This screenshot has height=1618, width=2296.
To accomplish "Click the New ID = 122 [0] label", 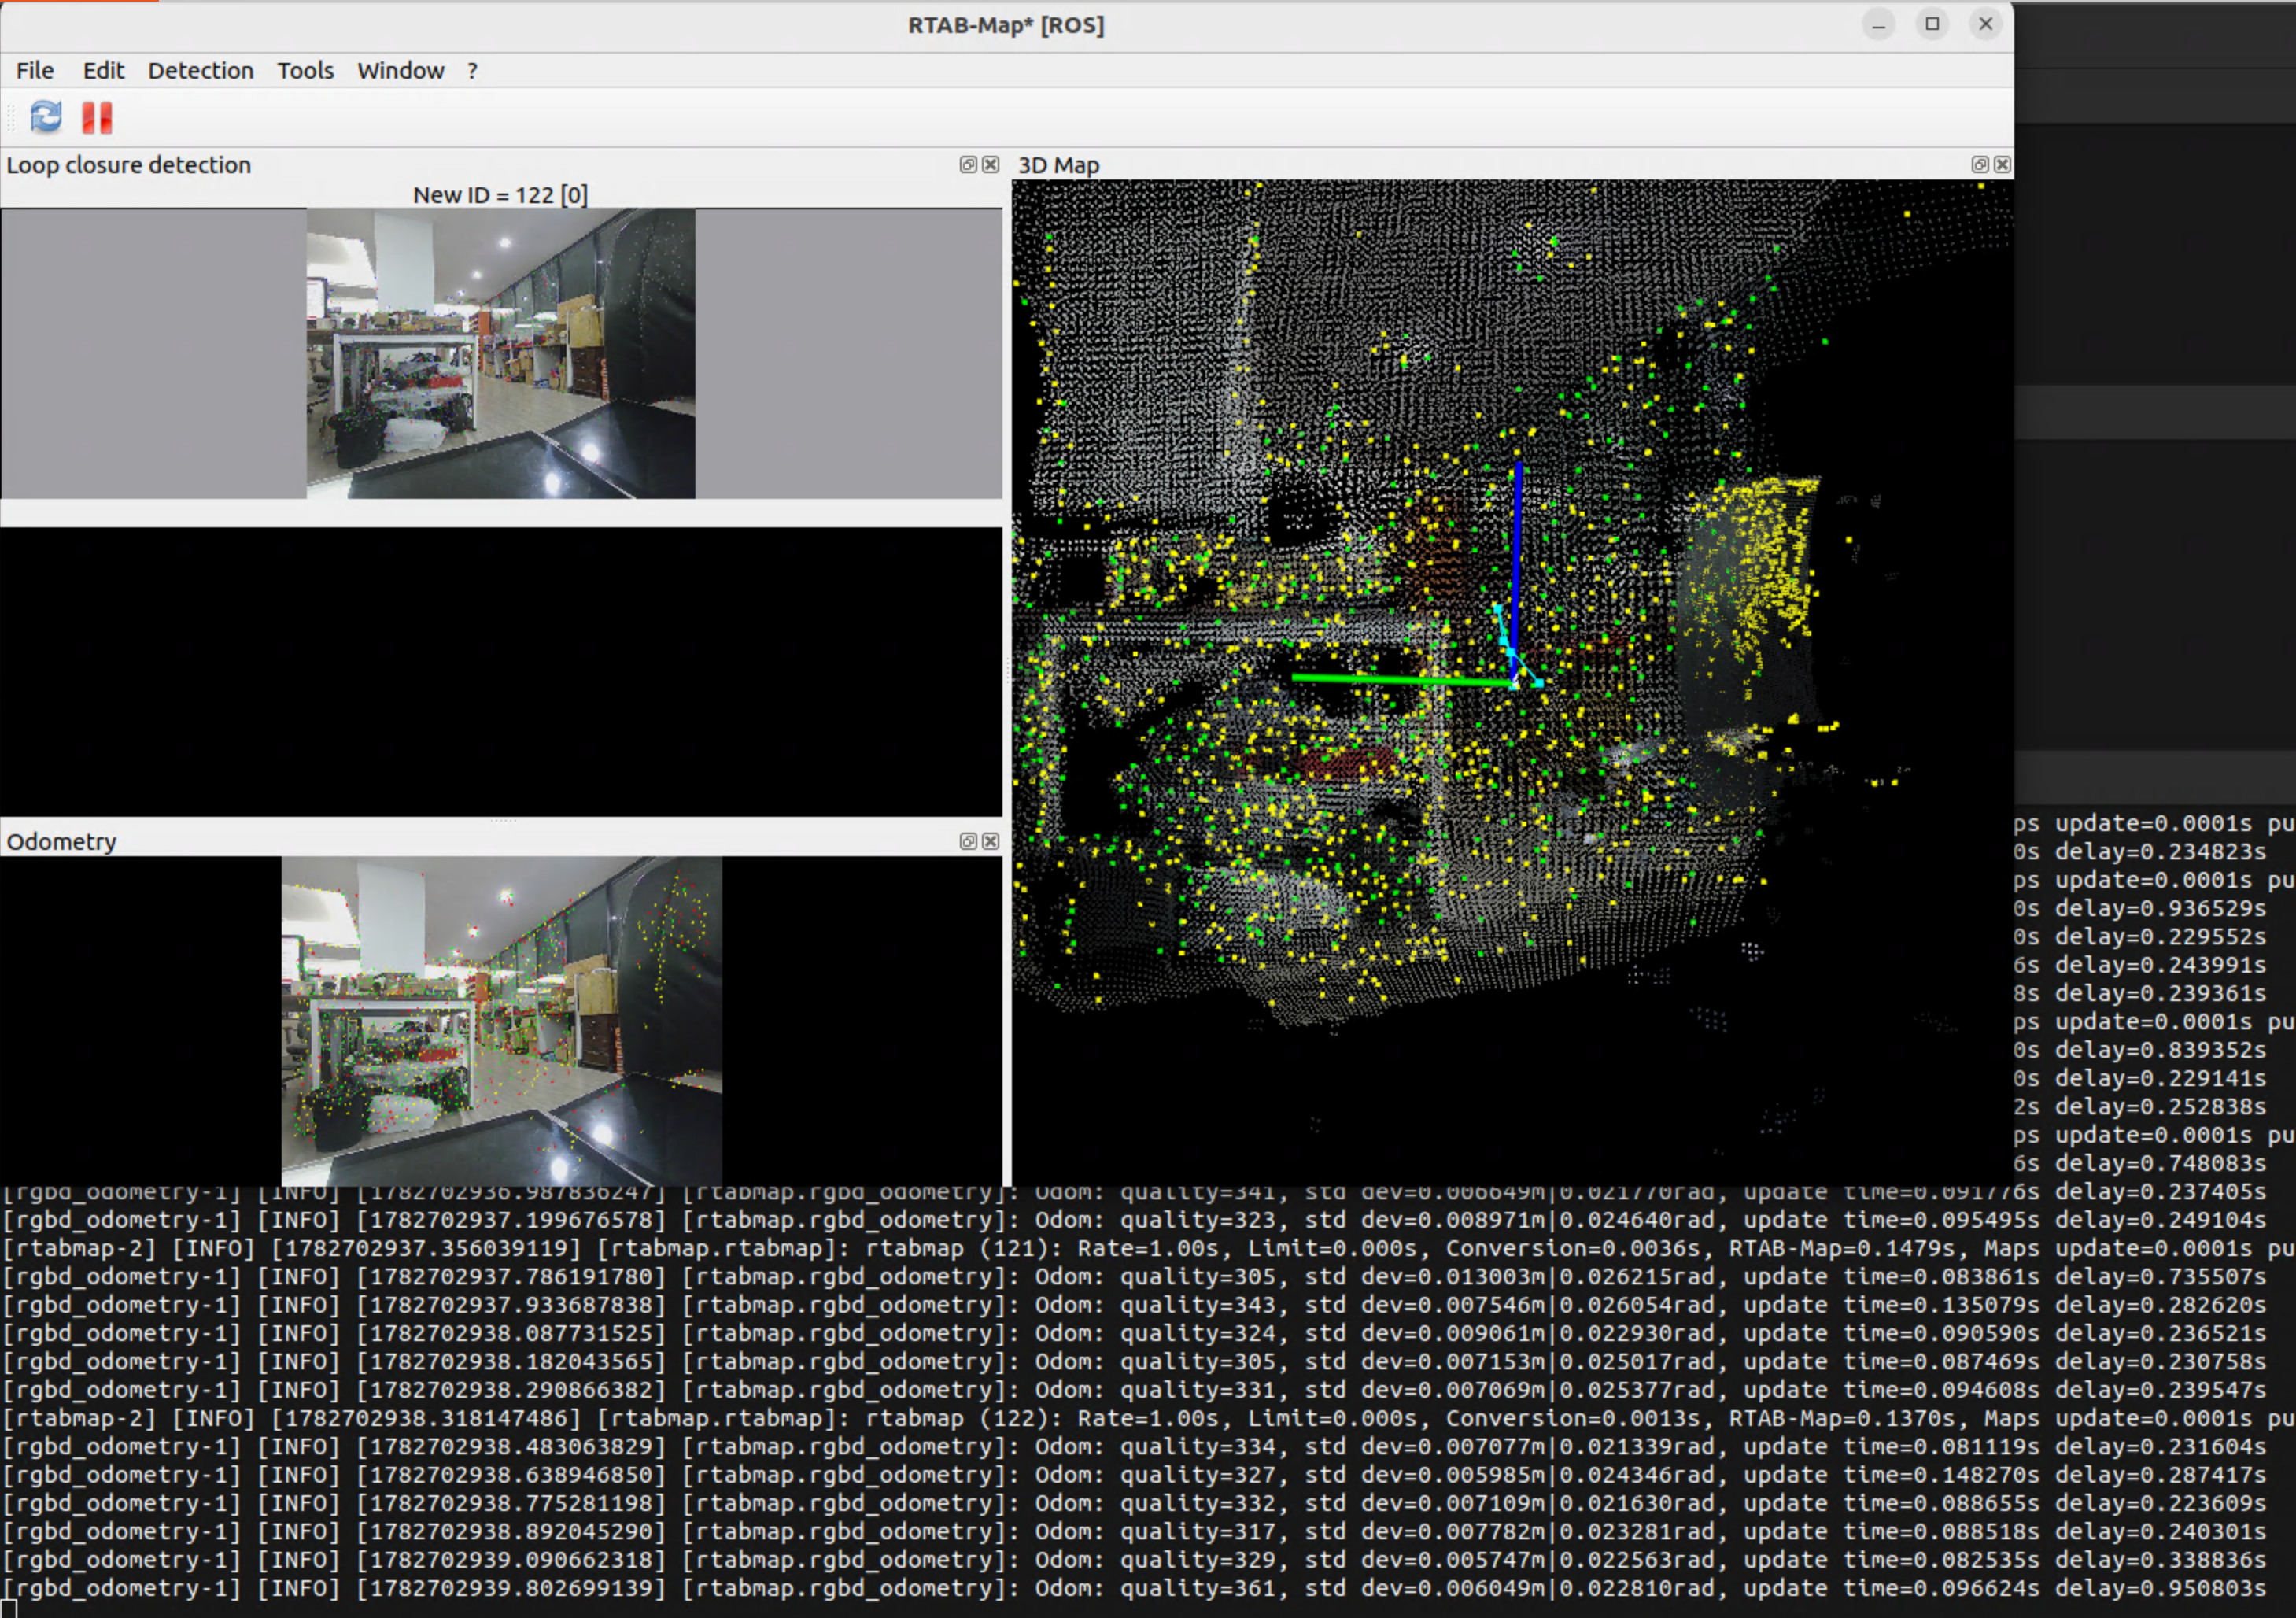I will coord(501,195).
